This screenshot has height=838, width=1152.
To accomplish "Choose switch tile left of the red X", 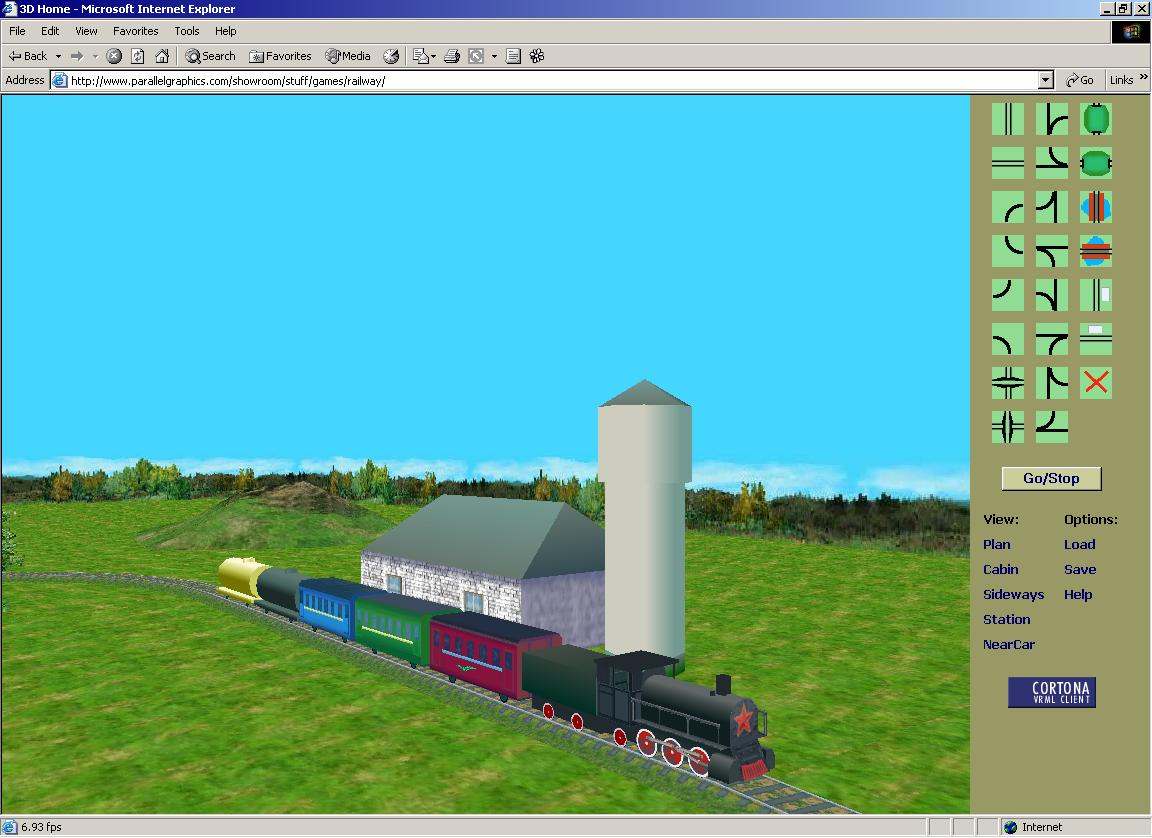I will point(1051,383).
